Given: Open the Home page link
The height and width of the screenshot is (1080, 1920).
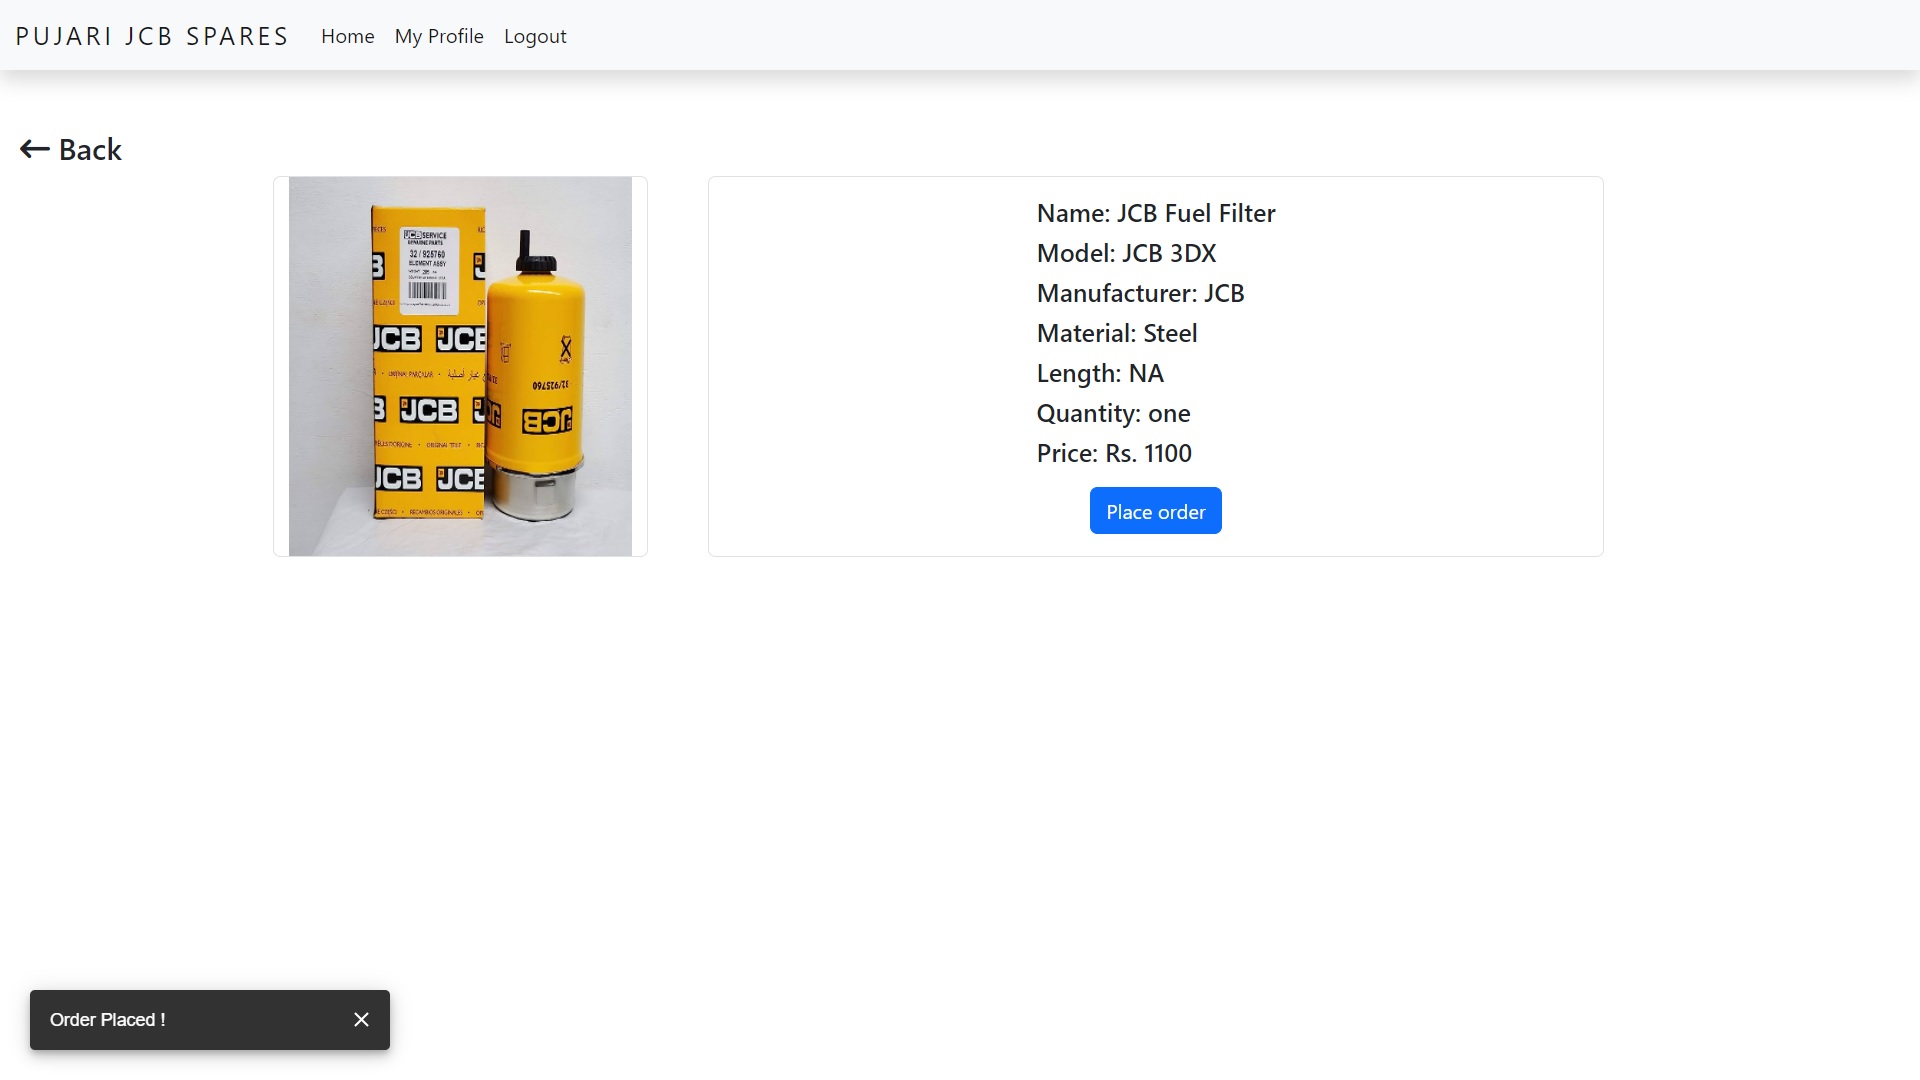Looking at the screenshot, I should tap(347, 36).
